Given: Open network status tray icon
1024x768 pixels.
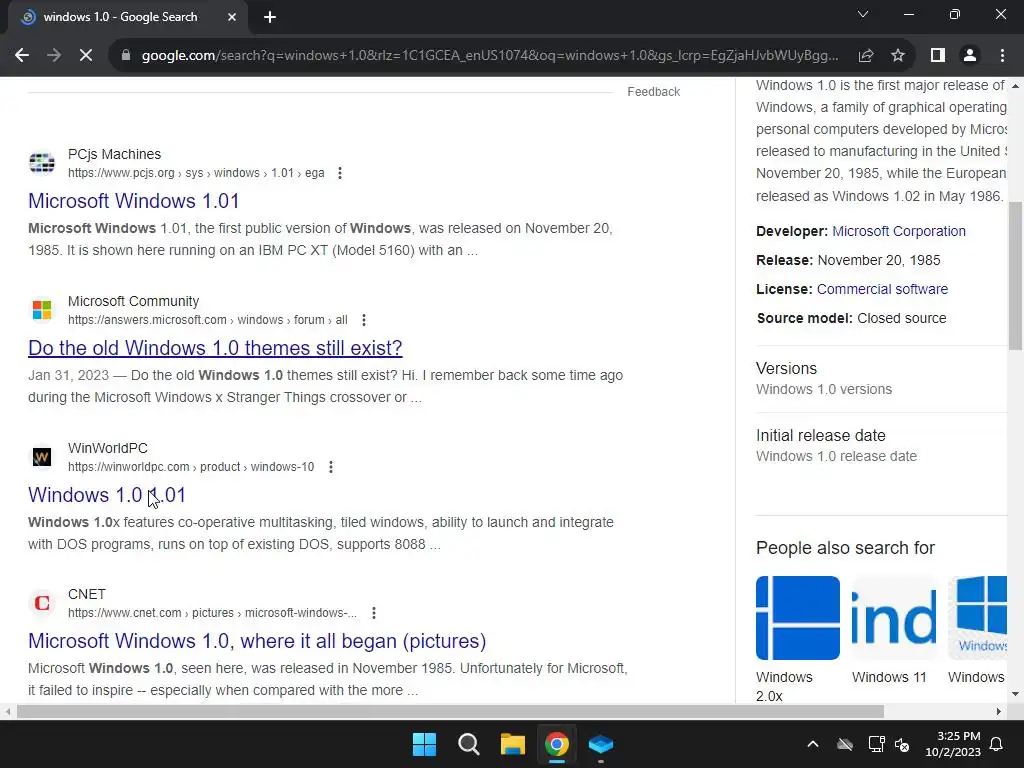Looking at the screenshot, I should tap(876, 744).
